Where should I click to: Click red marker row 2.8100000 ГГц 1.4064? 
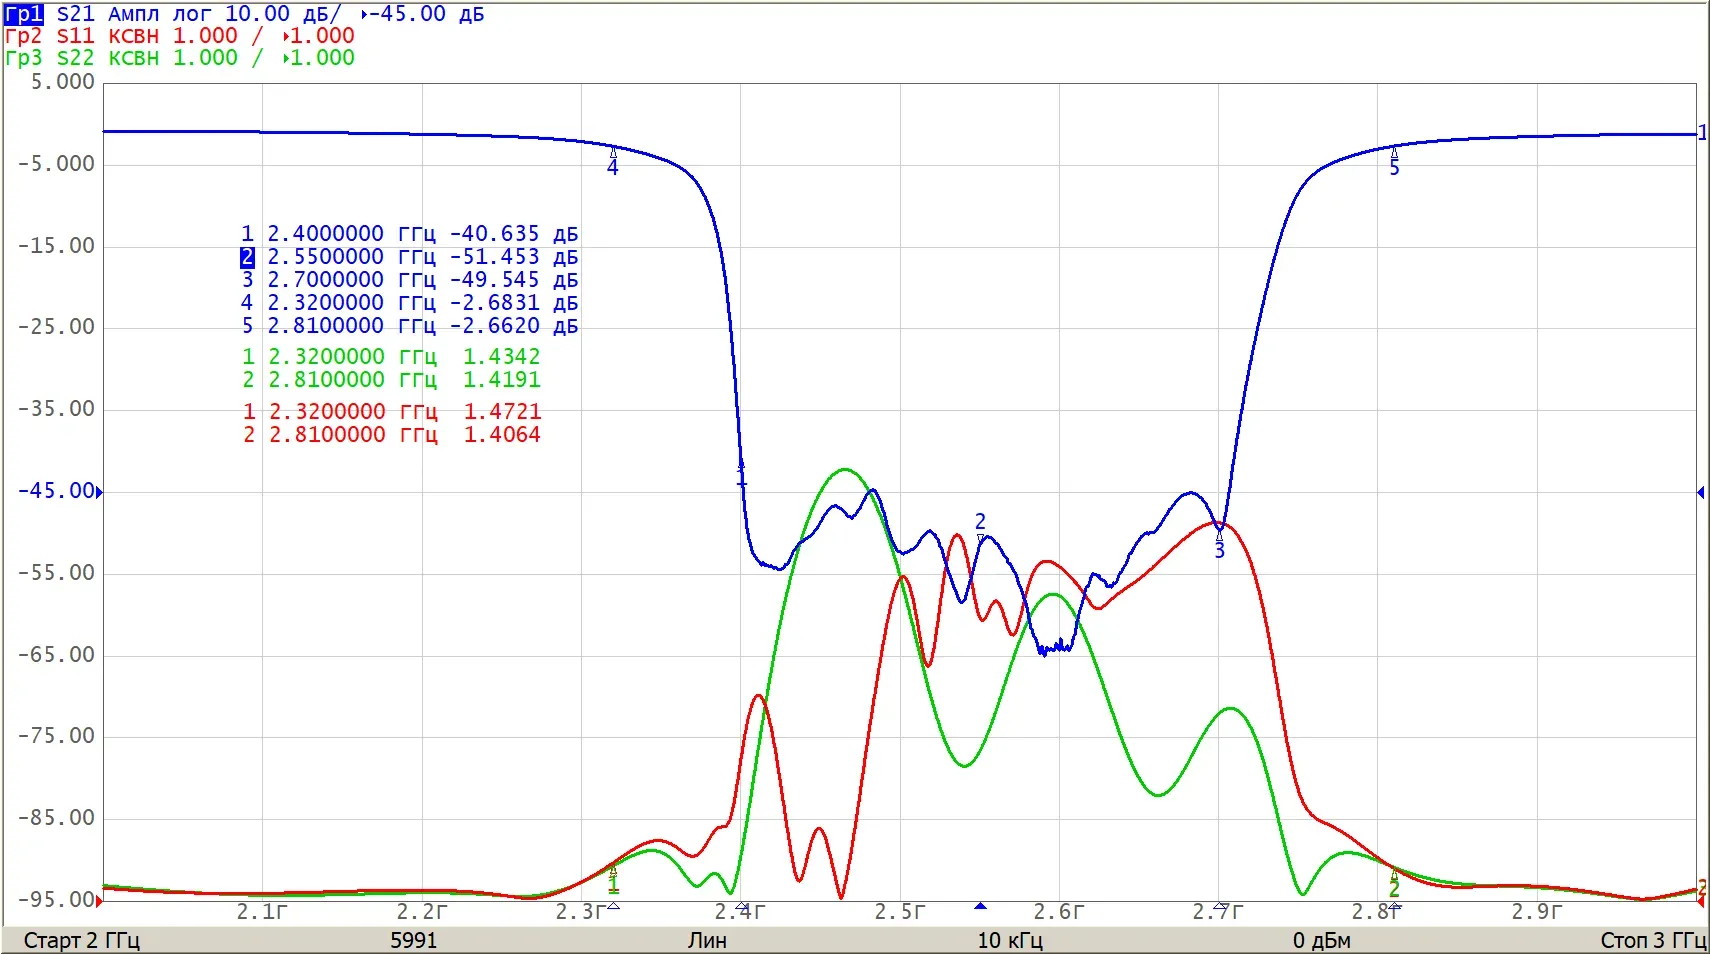pyautogui.click(x=391, y=435)
